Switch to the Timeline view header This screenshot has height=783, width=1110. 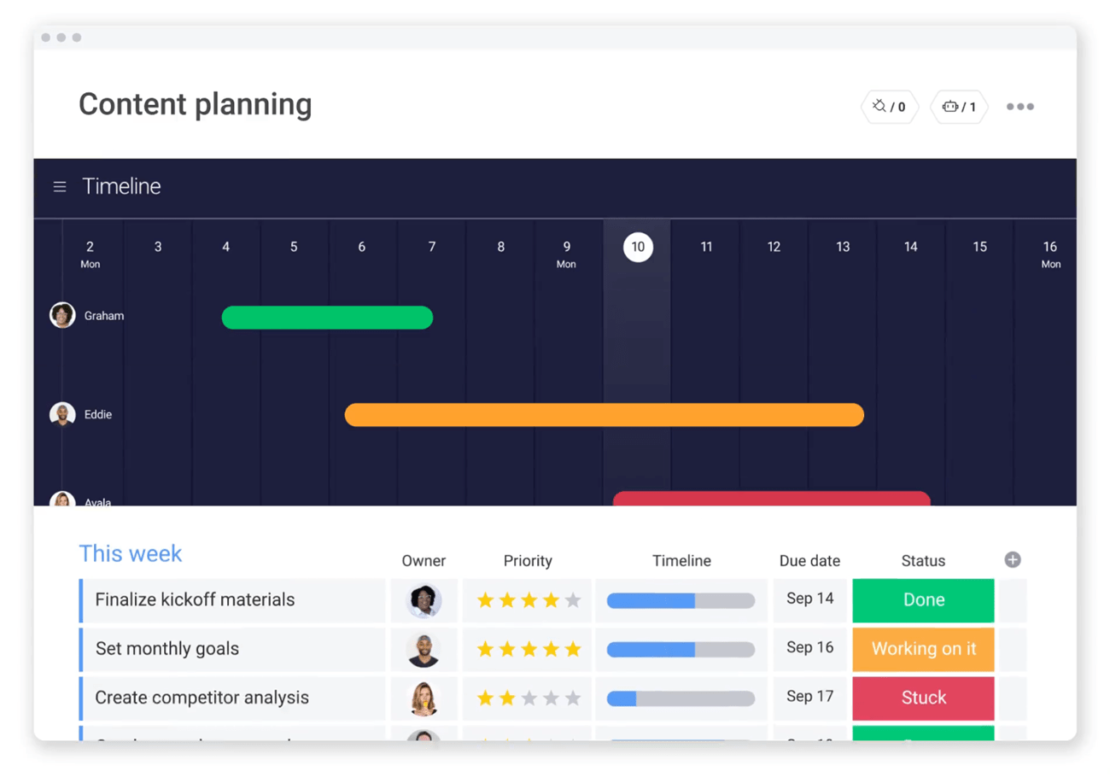point(121,186)
